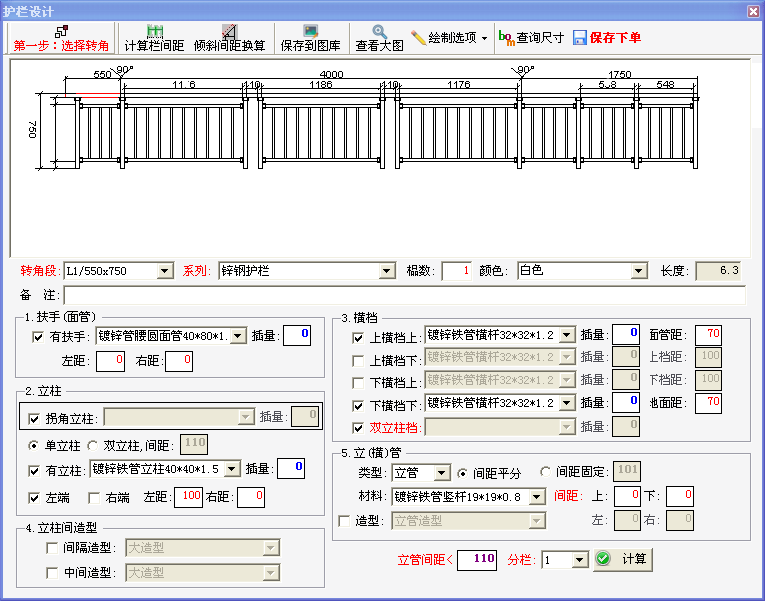Click the 计算栏间距 toolbar icon
The image size is (765, 601).
click(154, 31)
